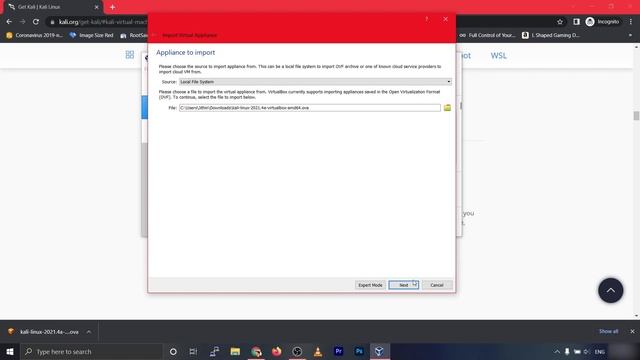Click the Cancel button in the import dialog
Viewport: 640px width, 360px height.
437,285
